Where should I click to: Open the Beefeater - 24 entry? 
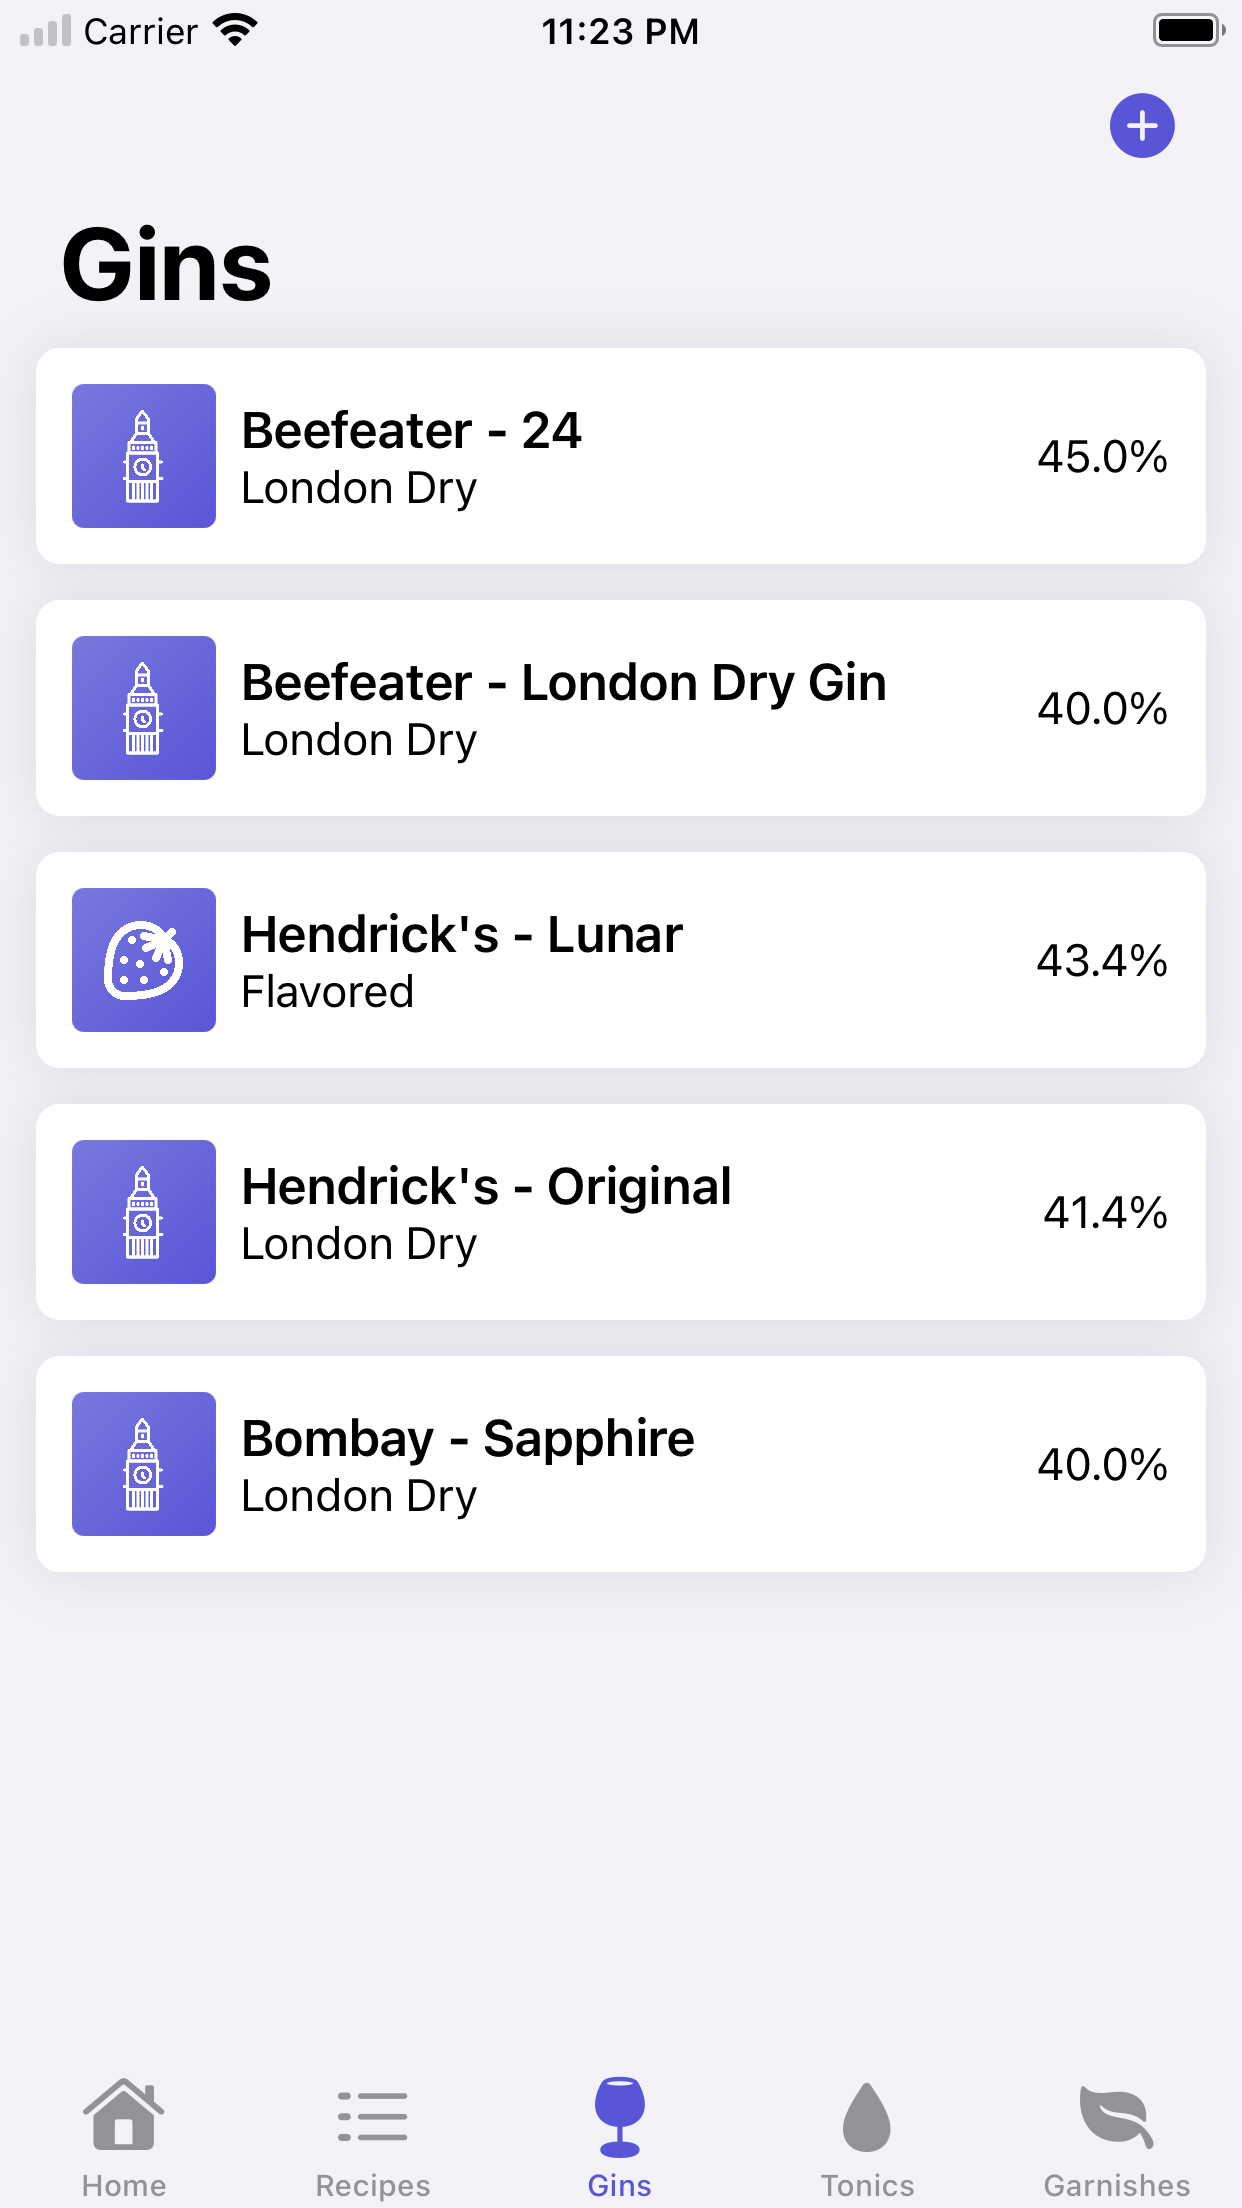point(621,456)
